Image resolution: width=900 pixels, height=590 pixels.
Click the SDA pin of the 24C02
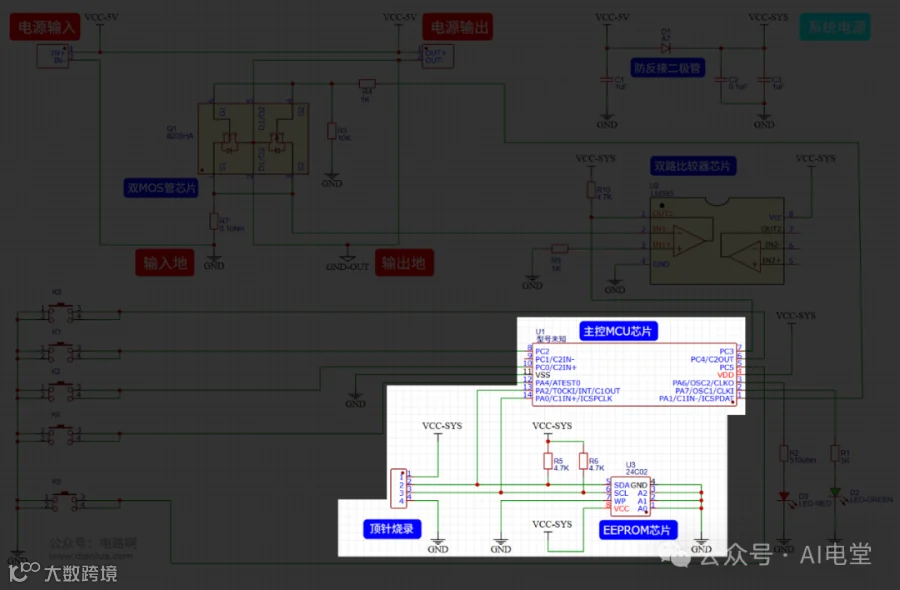click(622, 485)
